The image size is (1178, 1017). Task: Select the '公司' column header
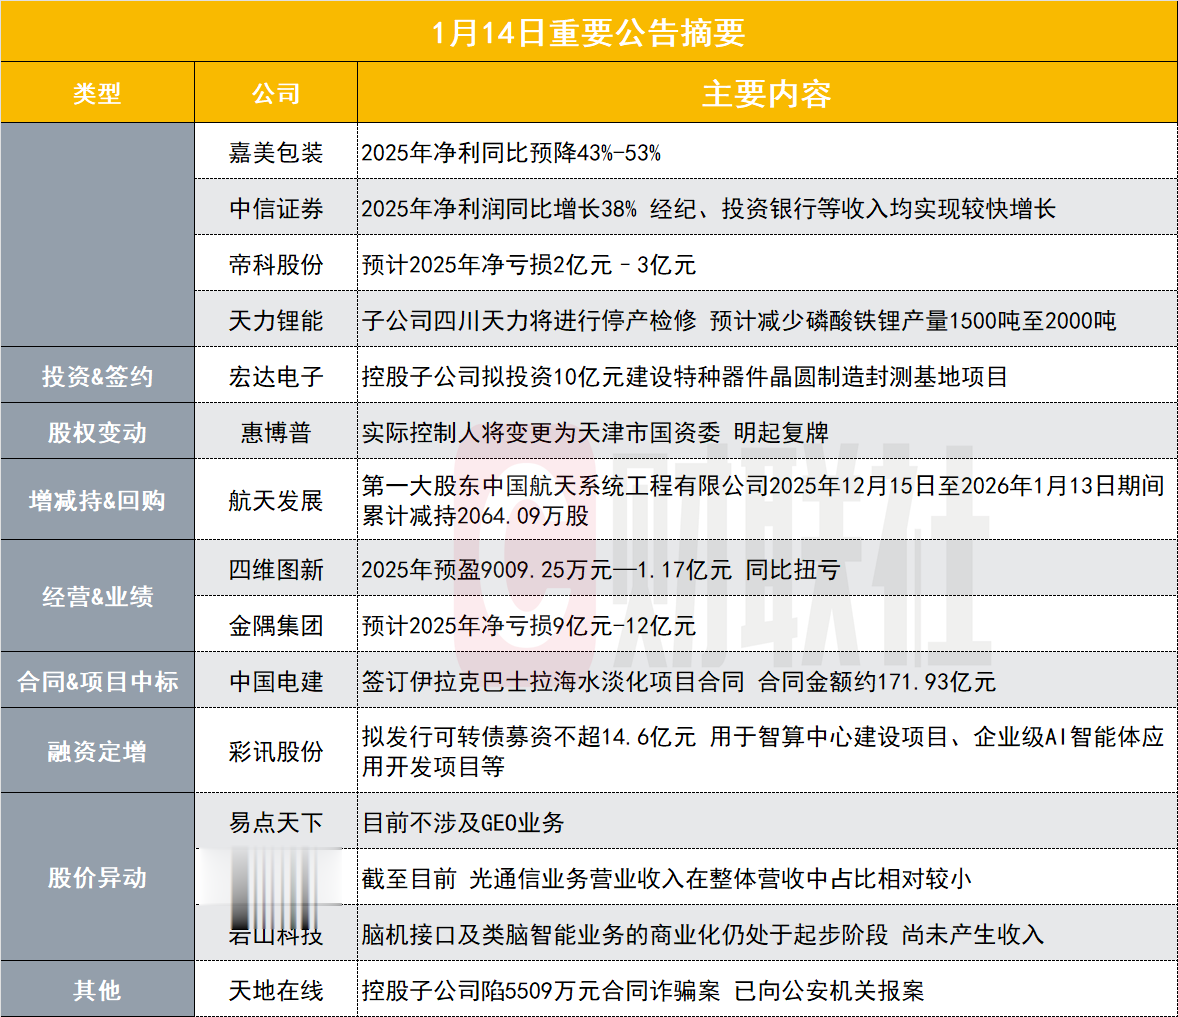276,94
